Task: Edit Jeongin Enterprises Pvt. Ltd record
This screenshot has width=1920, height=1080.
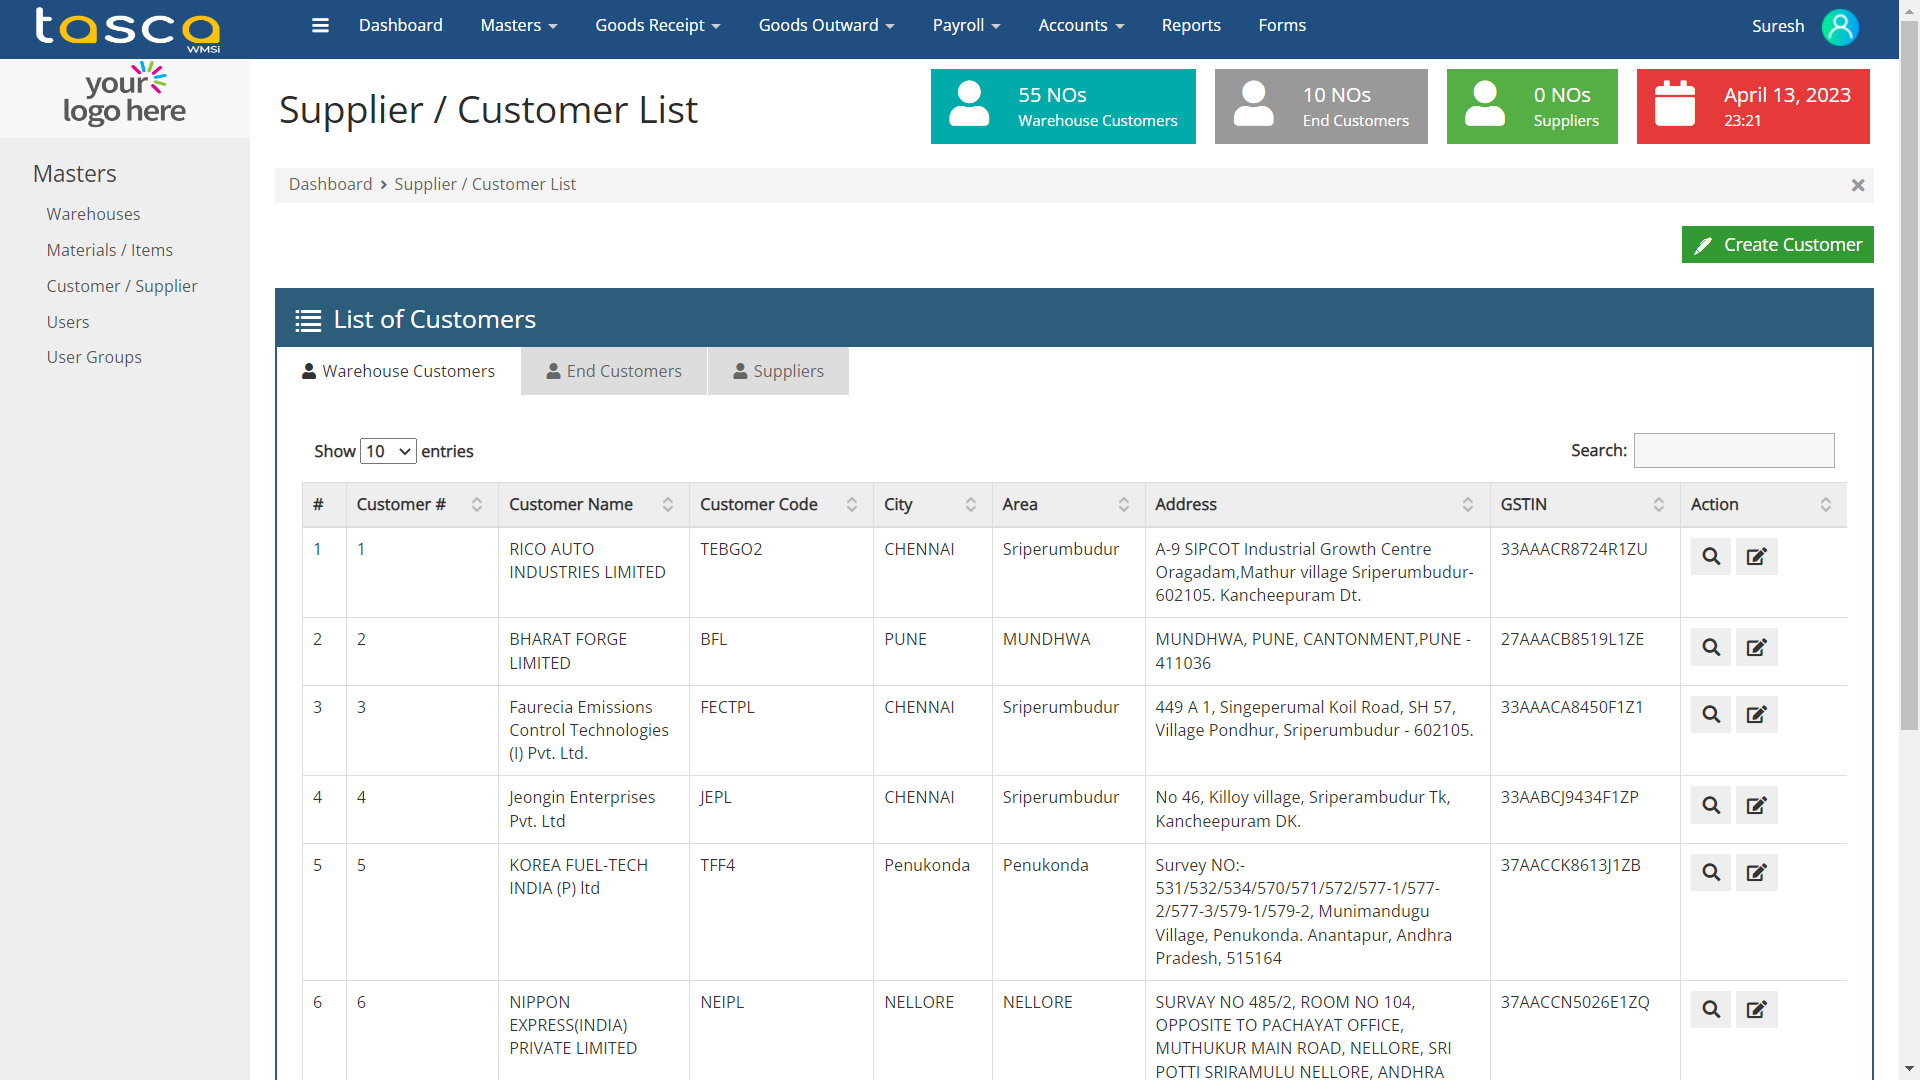Action: [x=1756, y=805]
